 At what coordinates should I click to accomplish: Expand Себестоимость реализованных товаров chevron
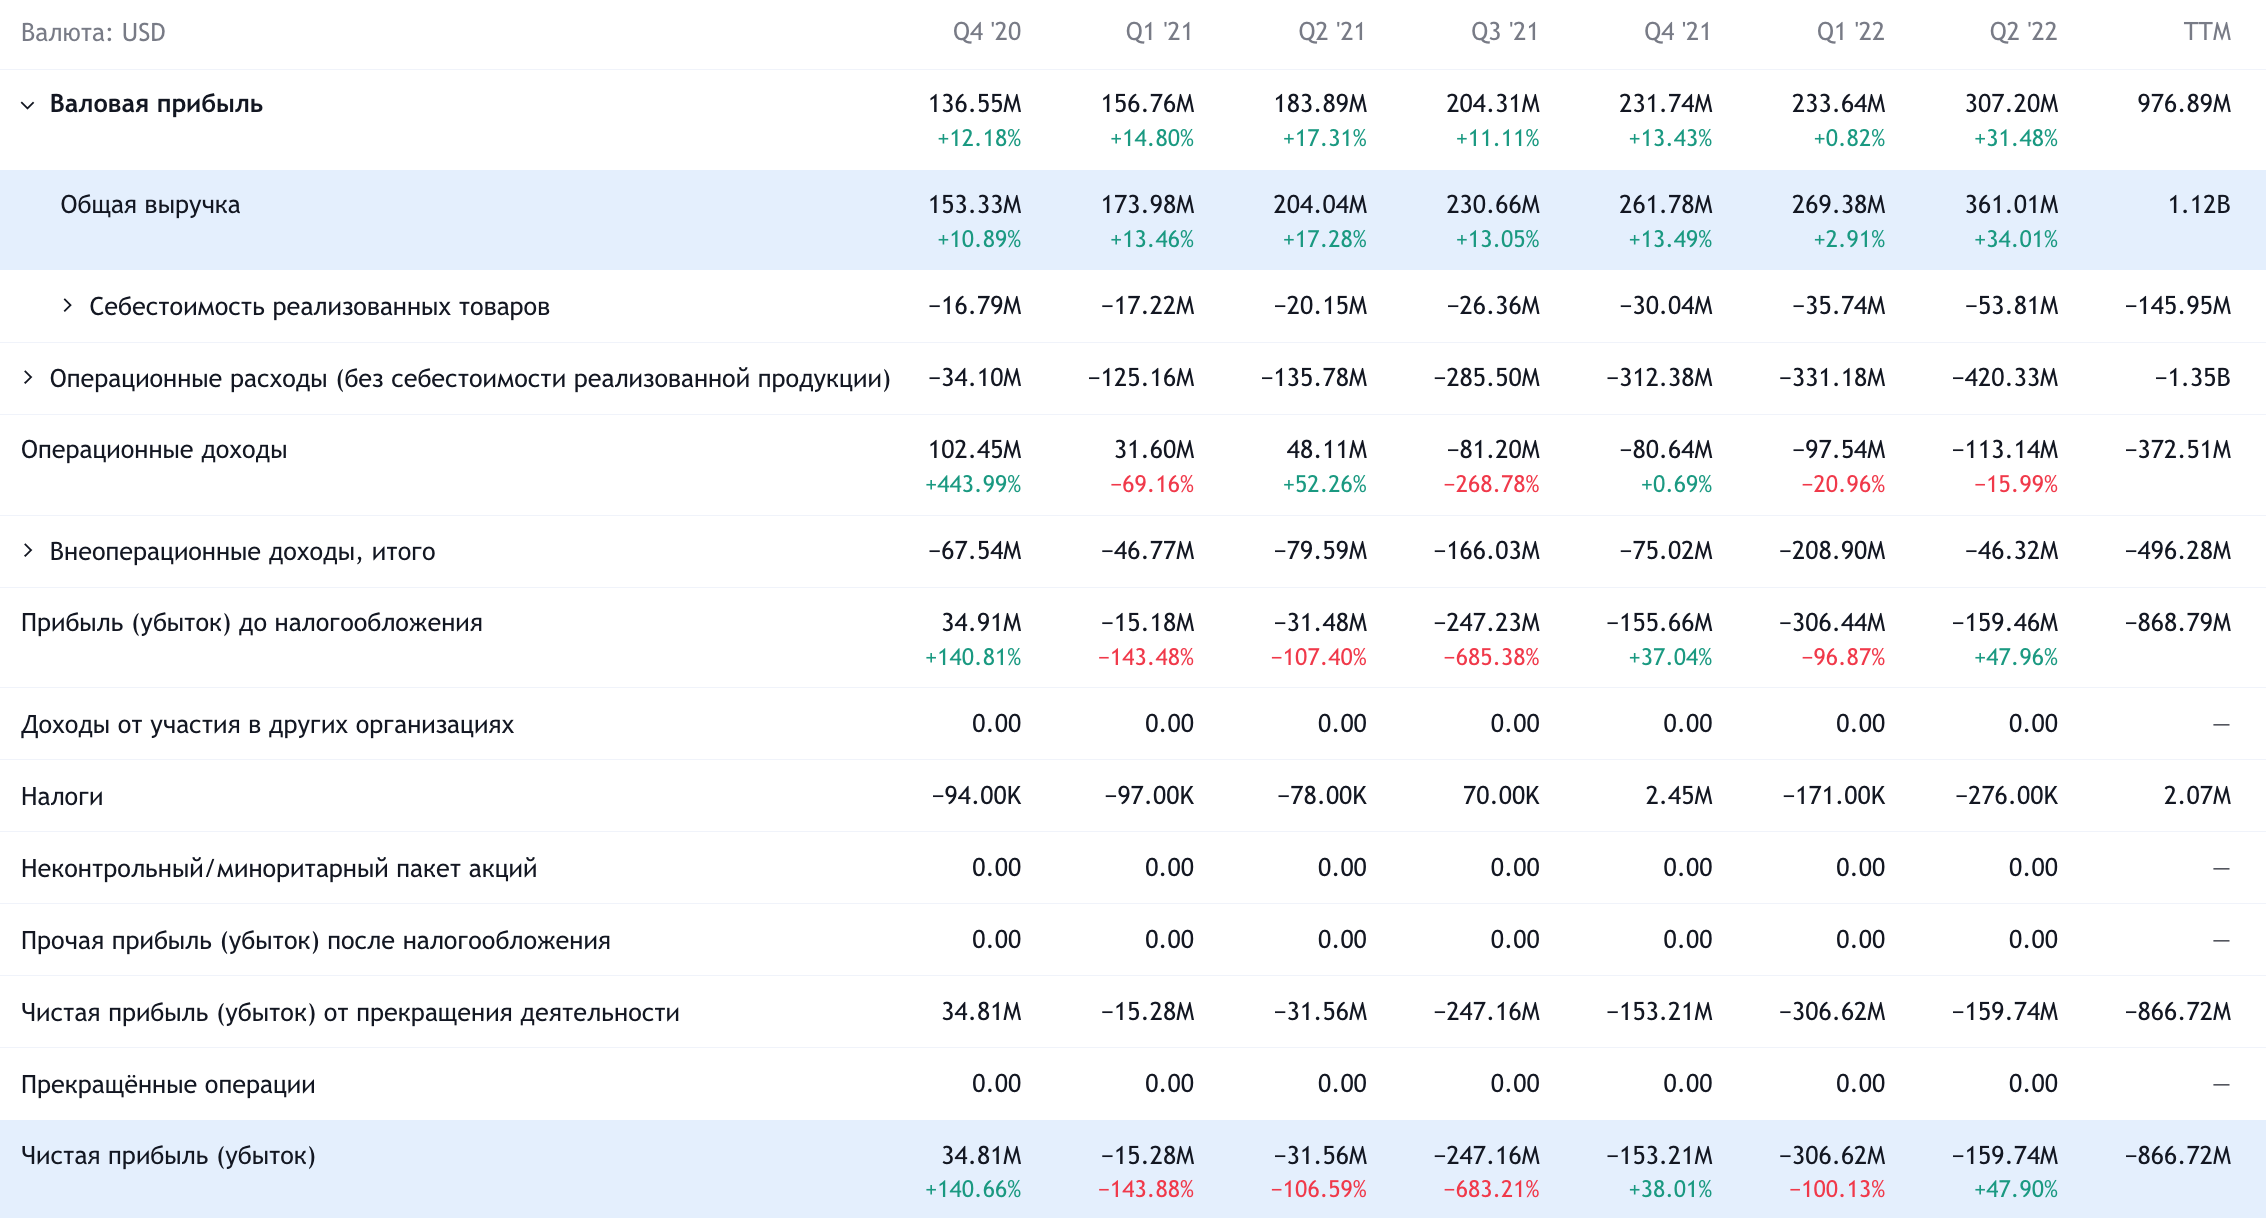click(x=67, y=306)
